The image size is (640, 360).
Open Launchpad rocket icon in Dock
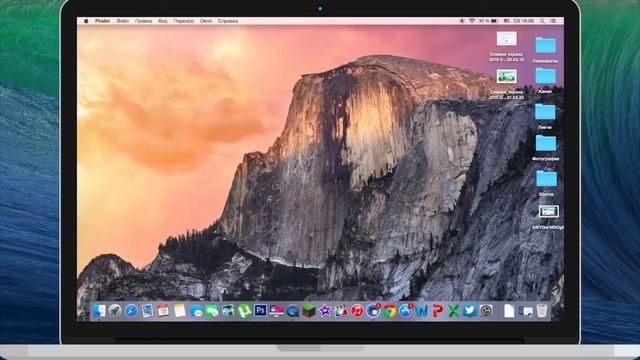[115, 311]
